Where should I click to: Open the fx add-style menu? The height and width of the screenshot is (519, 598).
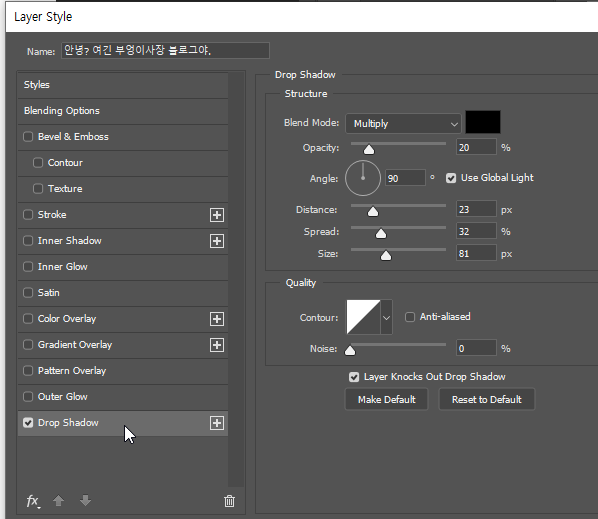tap(33, 501)
